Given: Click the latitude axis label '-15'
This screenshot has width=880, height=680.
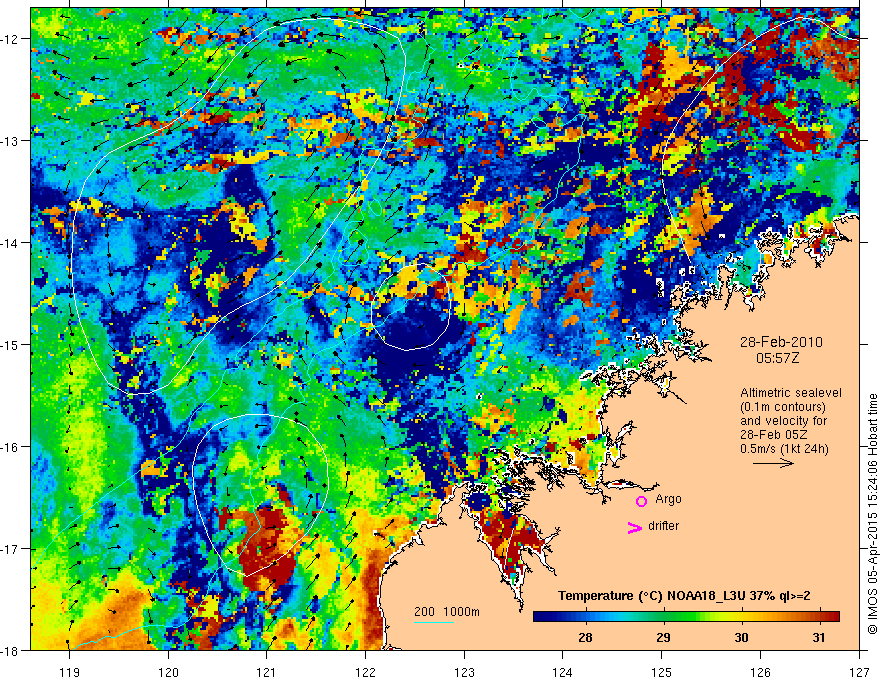Looking at the screenshot, I should 10,344.
